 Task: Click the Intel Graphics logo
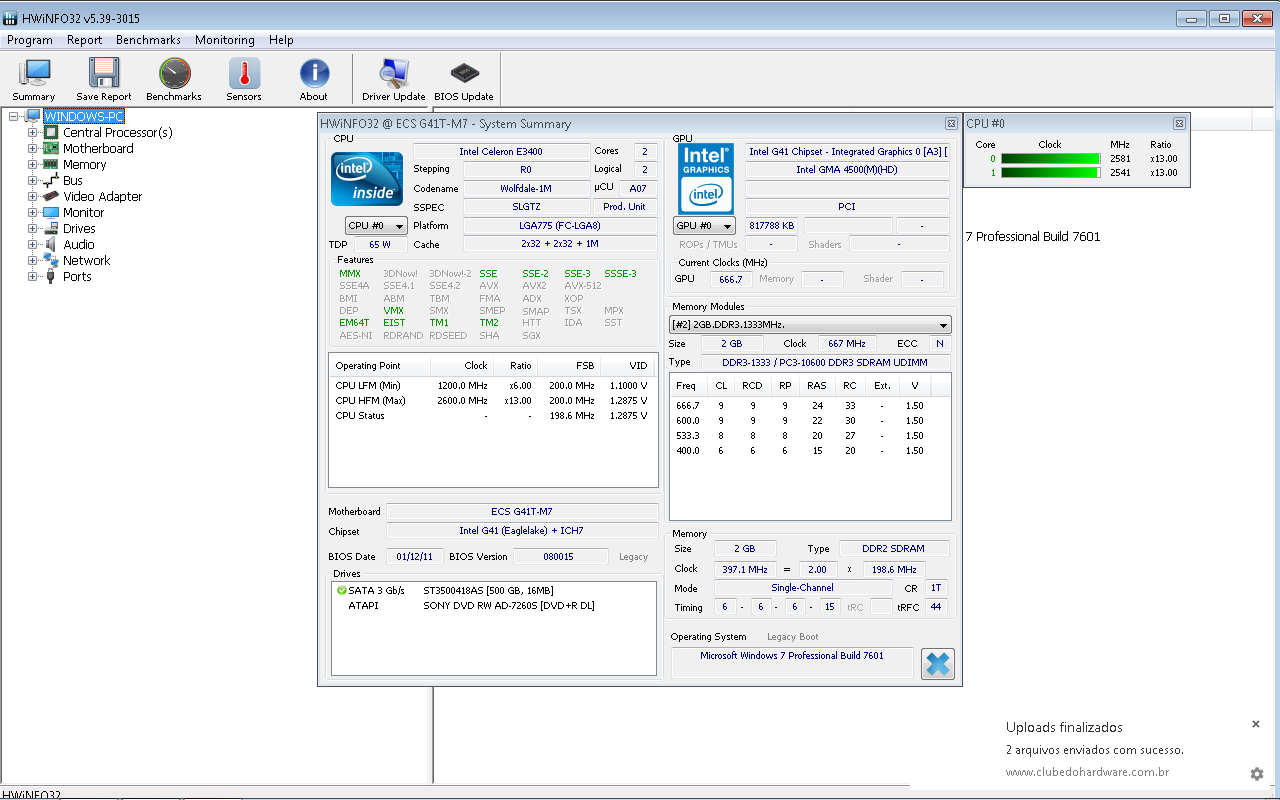click(x=706, y=178)
